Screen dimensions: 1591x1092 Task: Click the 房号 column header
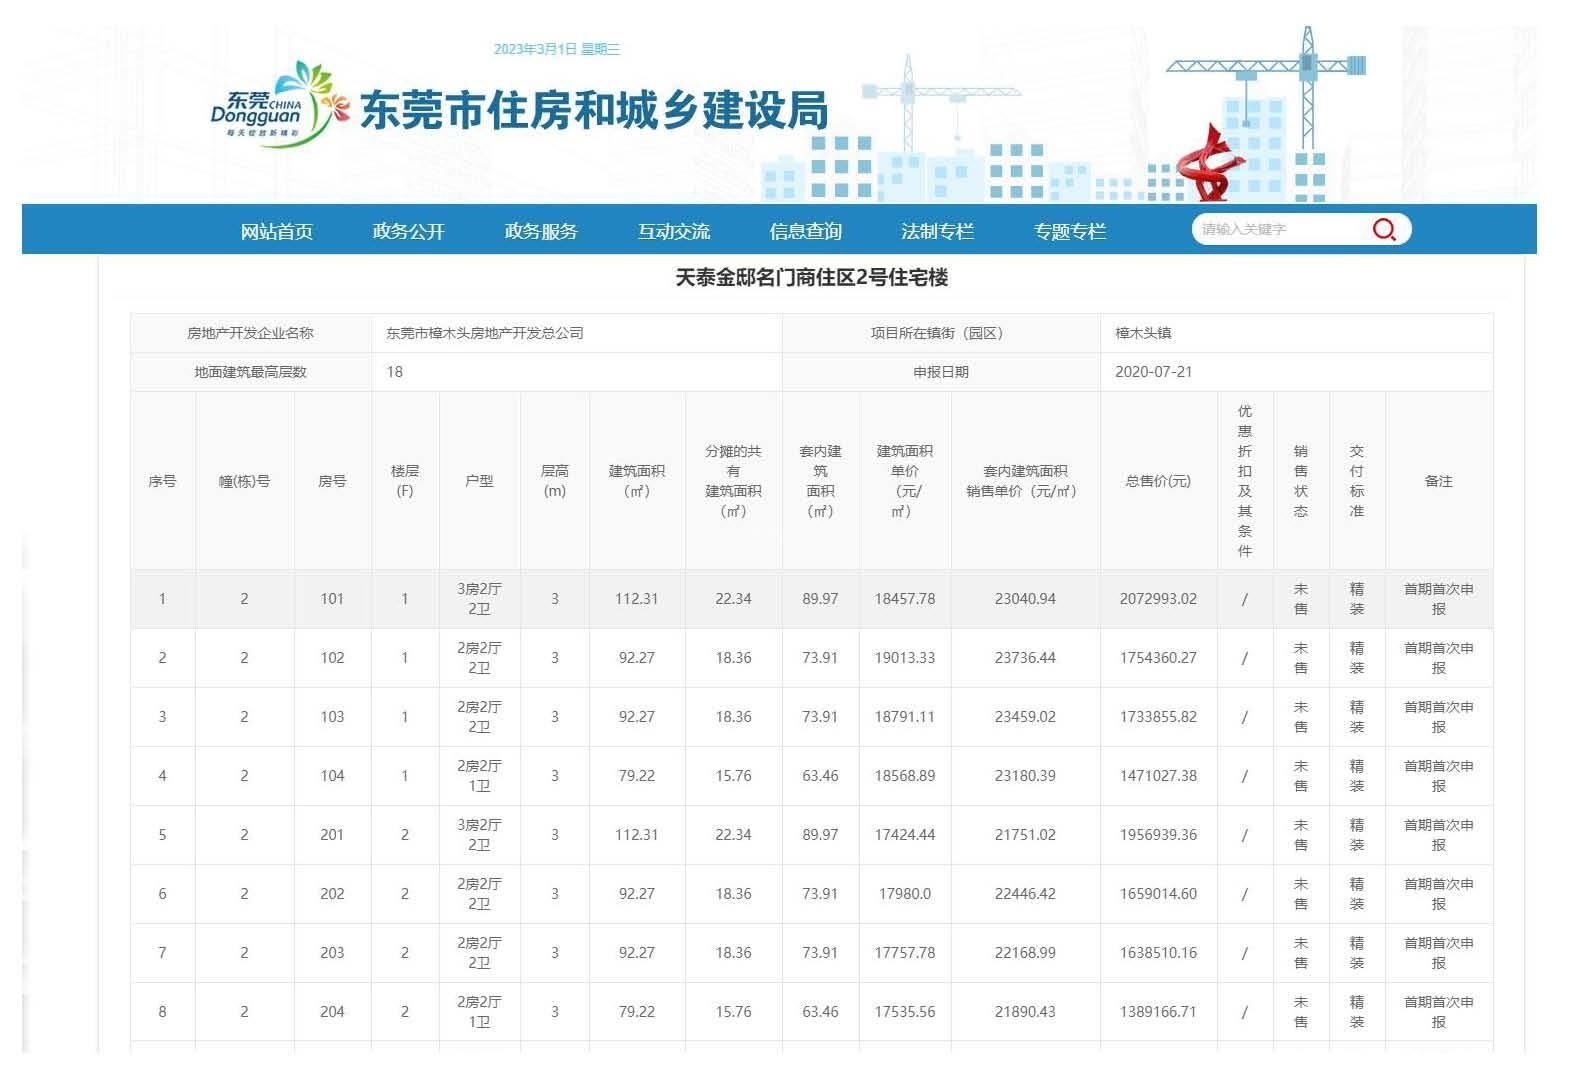pos(332,481)
